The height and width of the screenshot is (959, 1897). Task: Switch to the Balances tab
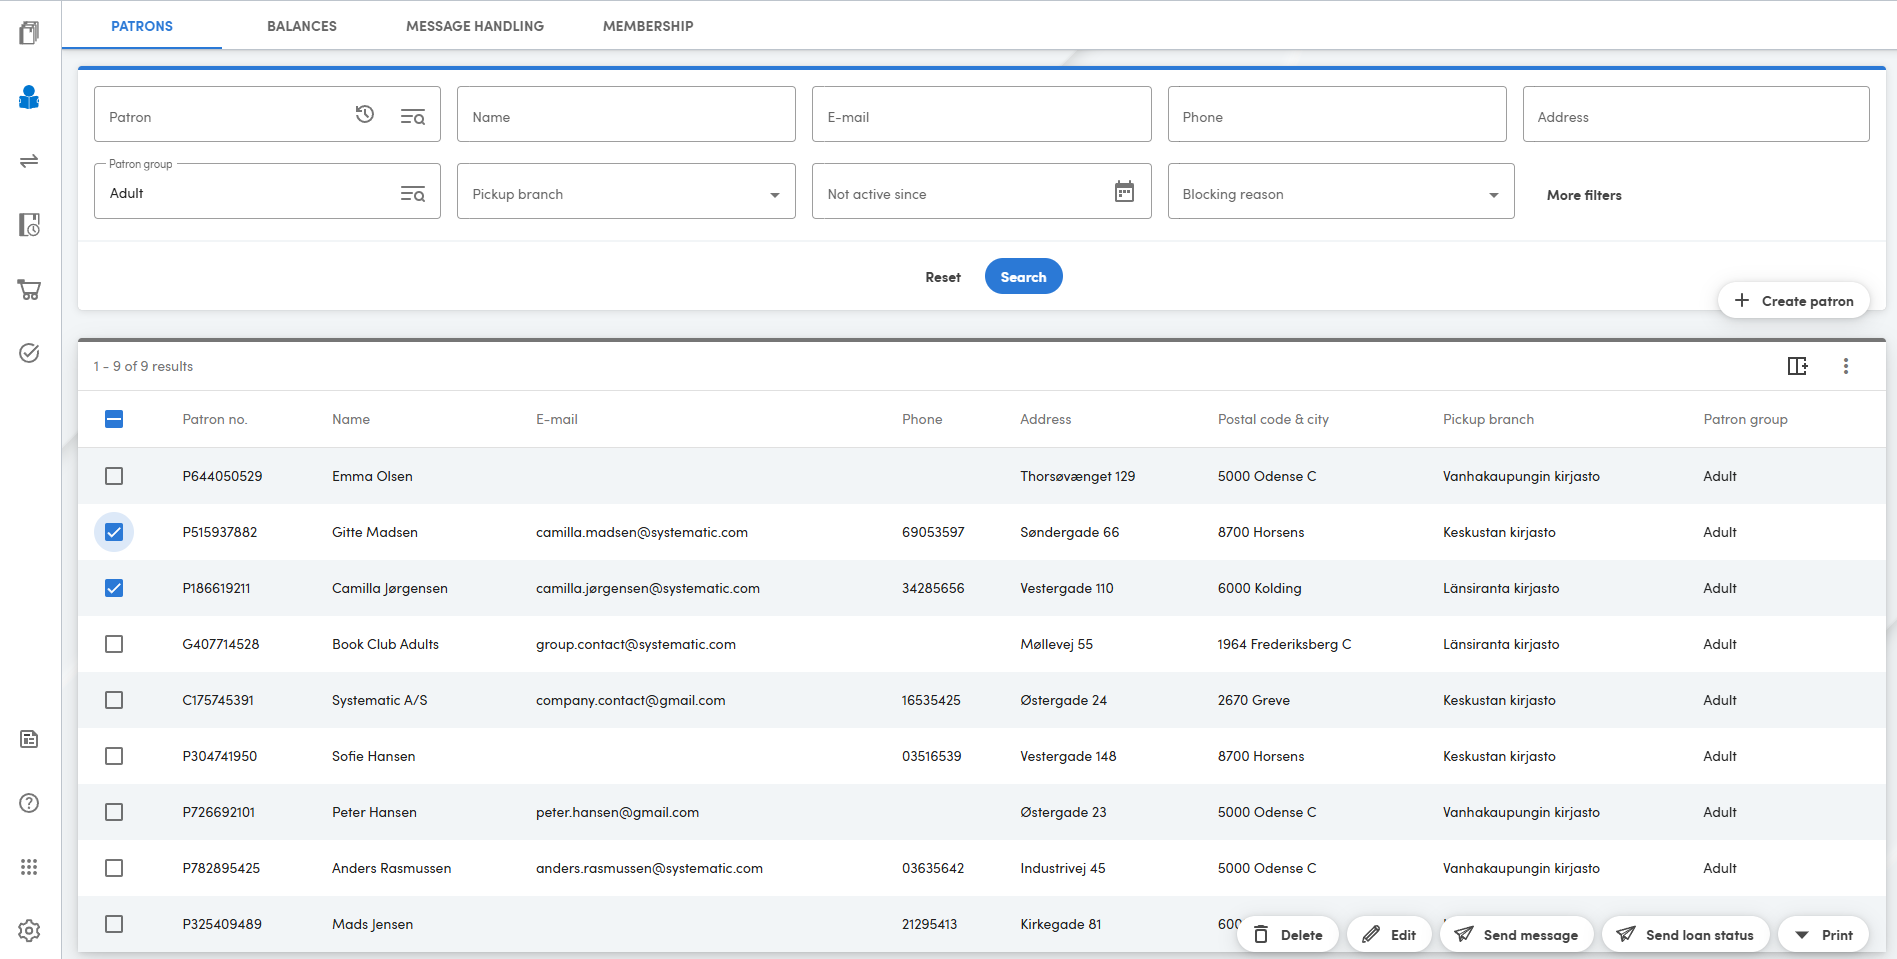[302, 26]
